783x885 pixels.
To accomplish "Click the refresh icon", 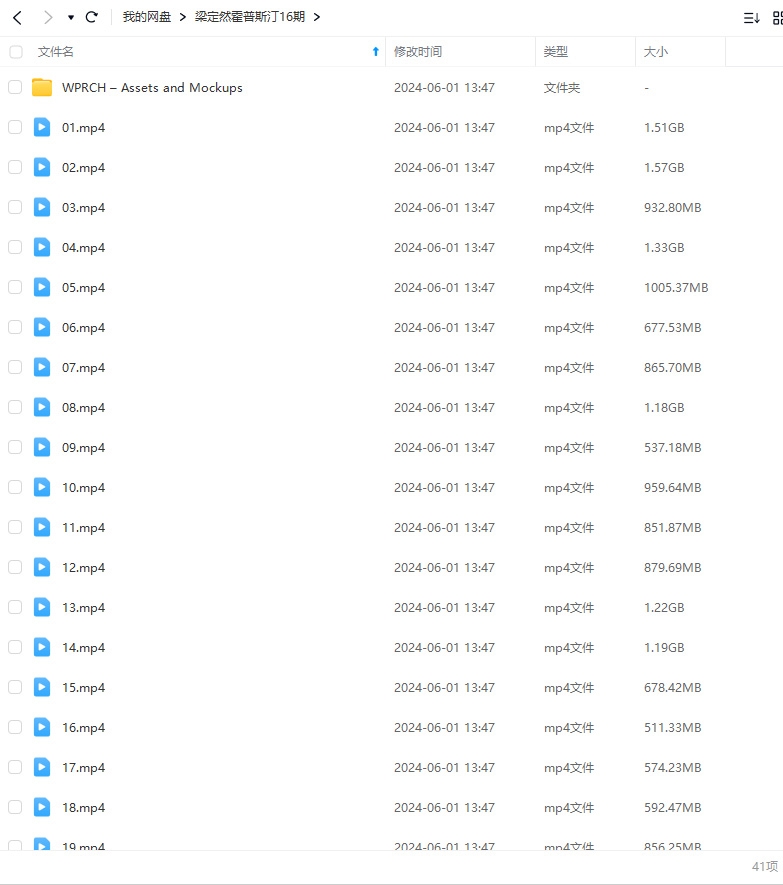I will click(92, 17).
